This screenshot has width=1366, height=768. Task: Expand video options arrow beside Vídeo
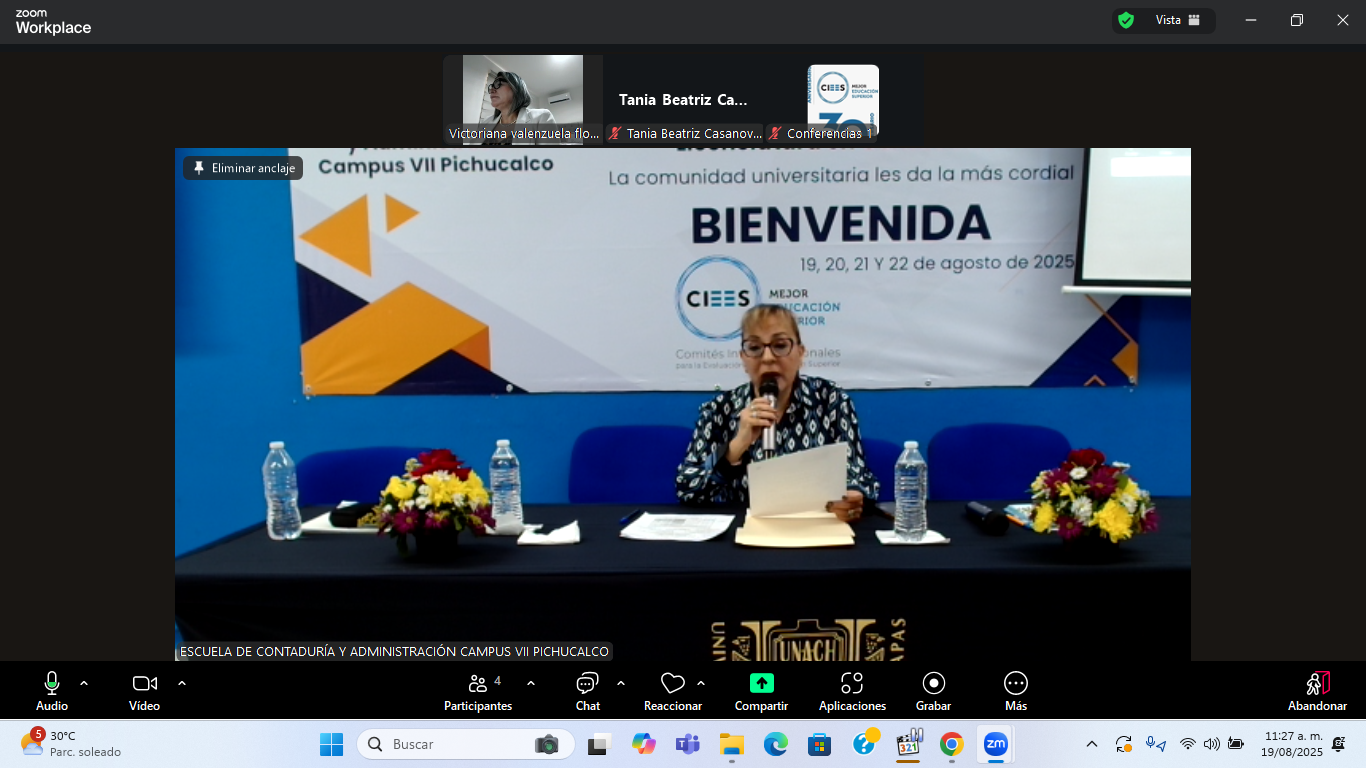[x=182, y=683]
